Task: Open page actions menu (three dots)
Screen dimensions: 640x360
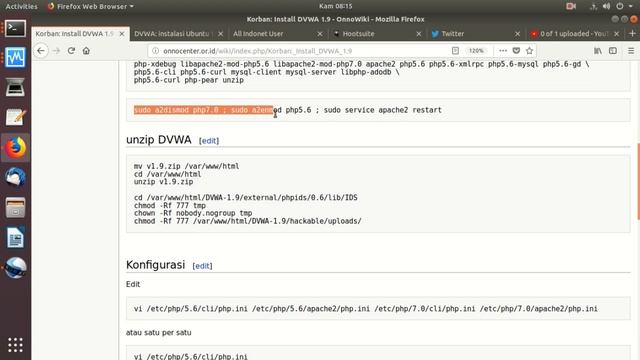Action: click(503, 51)
